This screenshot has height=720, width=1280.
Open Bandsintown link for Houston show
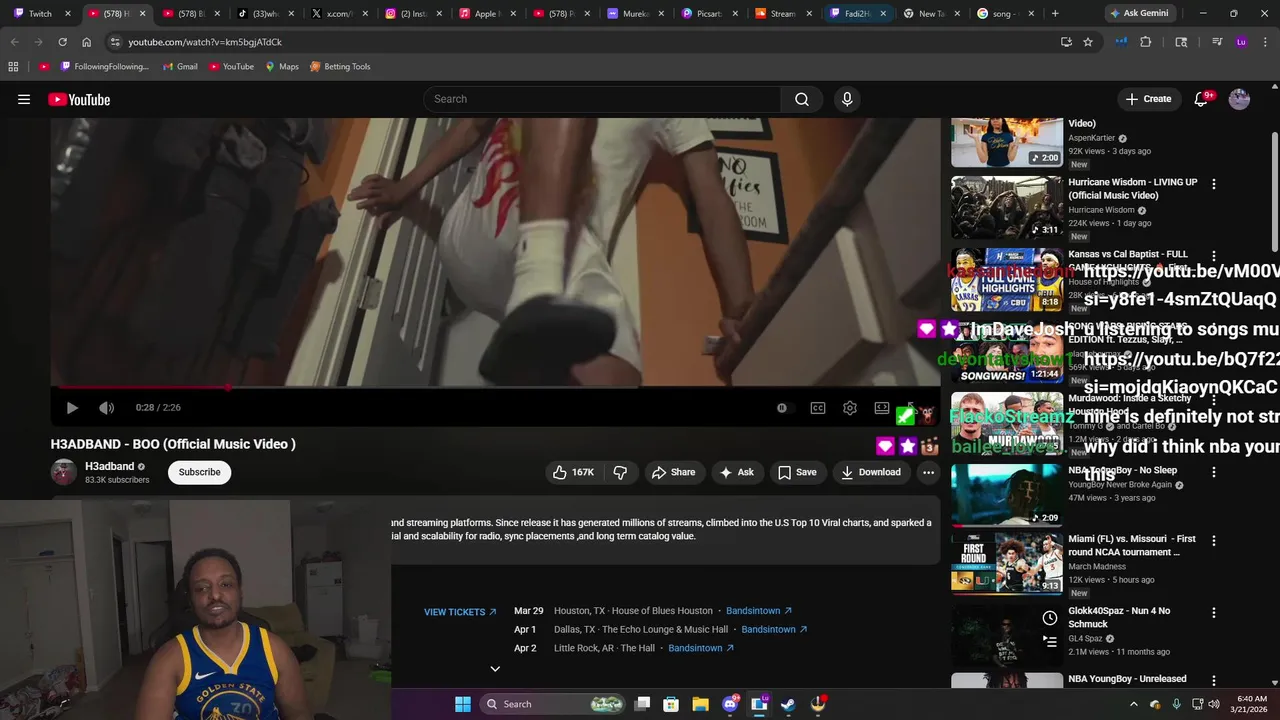(x=759, y=611)
